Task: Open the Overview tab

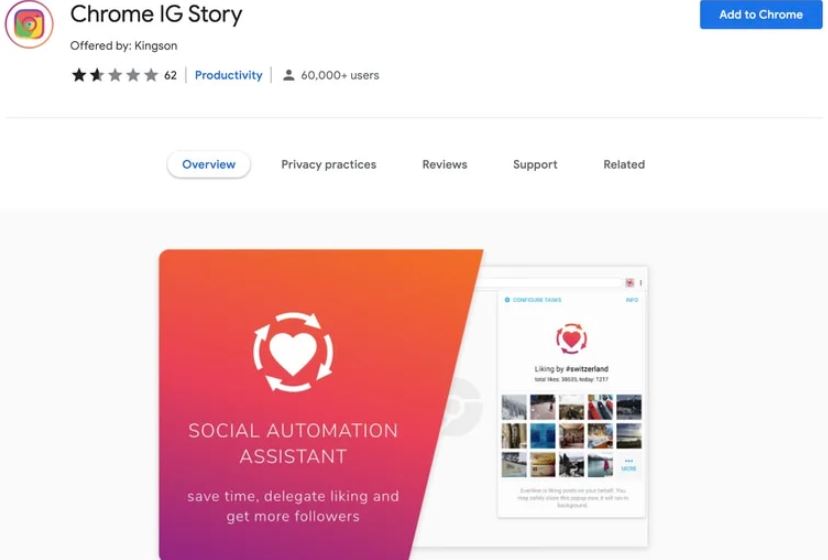Action: (209, 164)
